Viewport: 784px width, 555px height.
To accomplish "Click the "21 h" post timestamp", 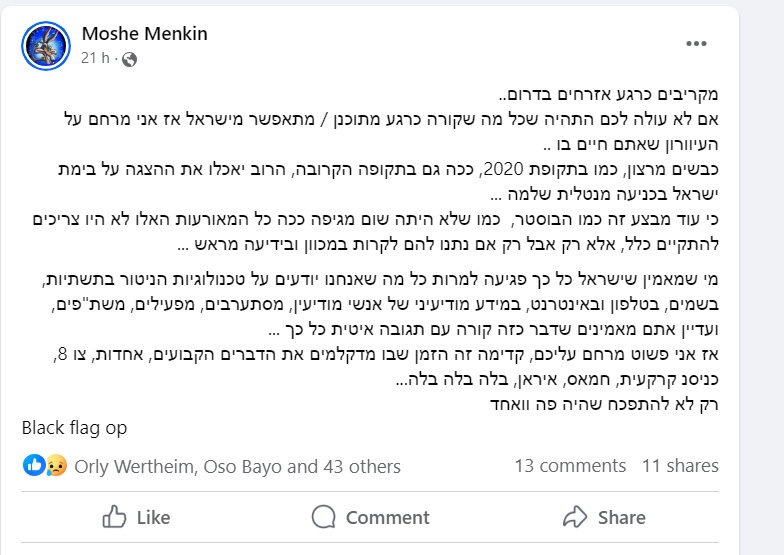I will pos(96,59).
